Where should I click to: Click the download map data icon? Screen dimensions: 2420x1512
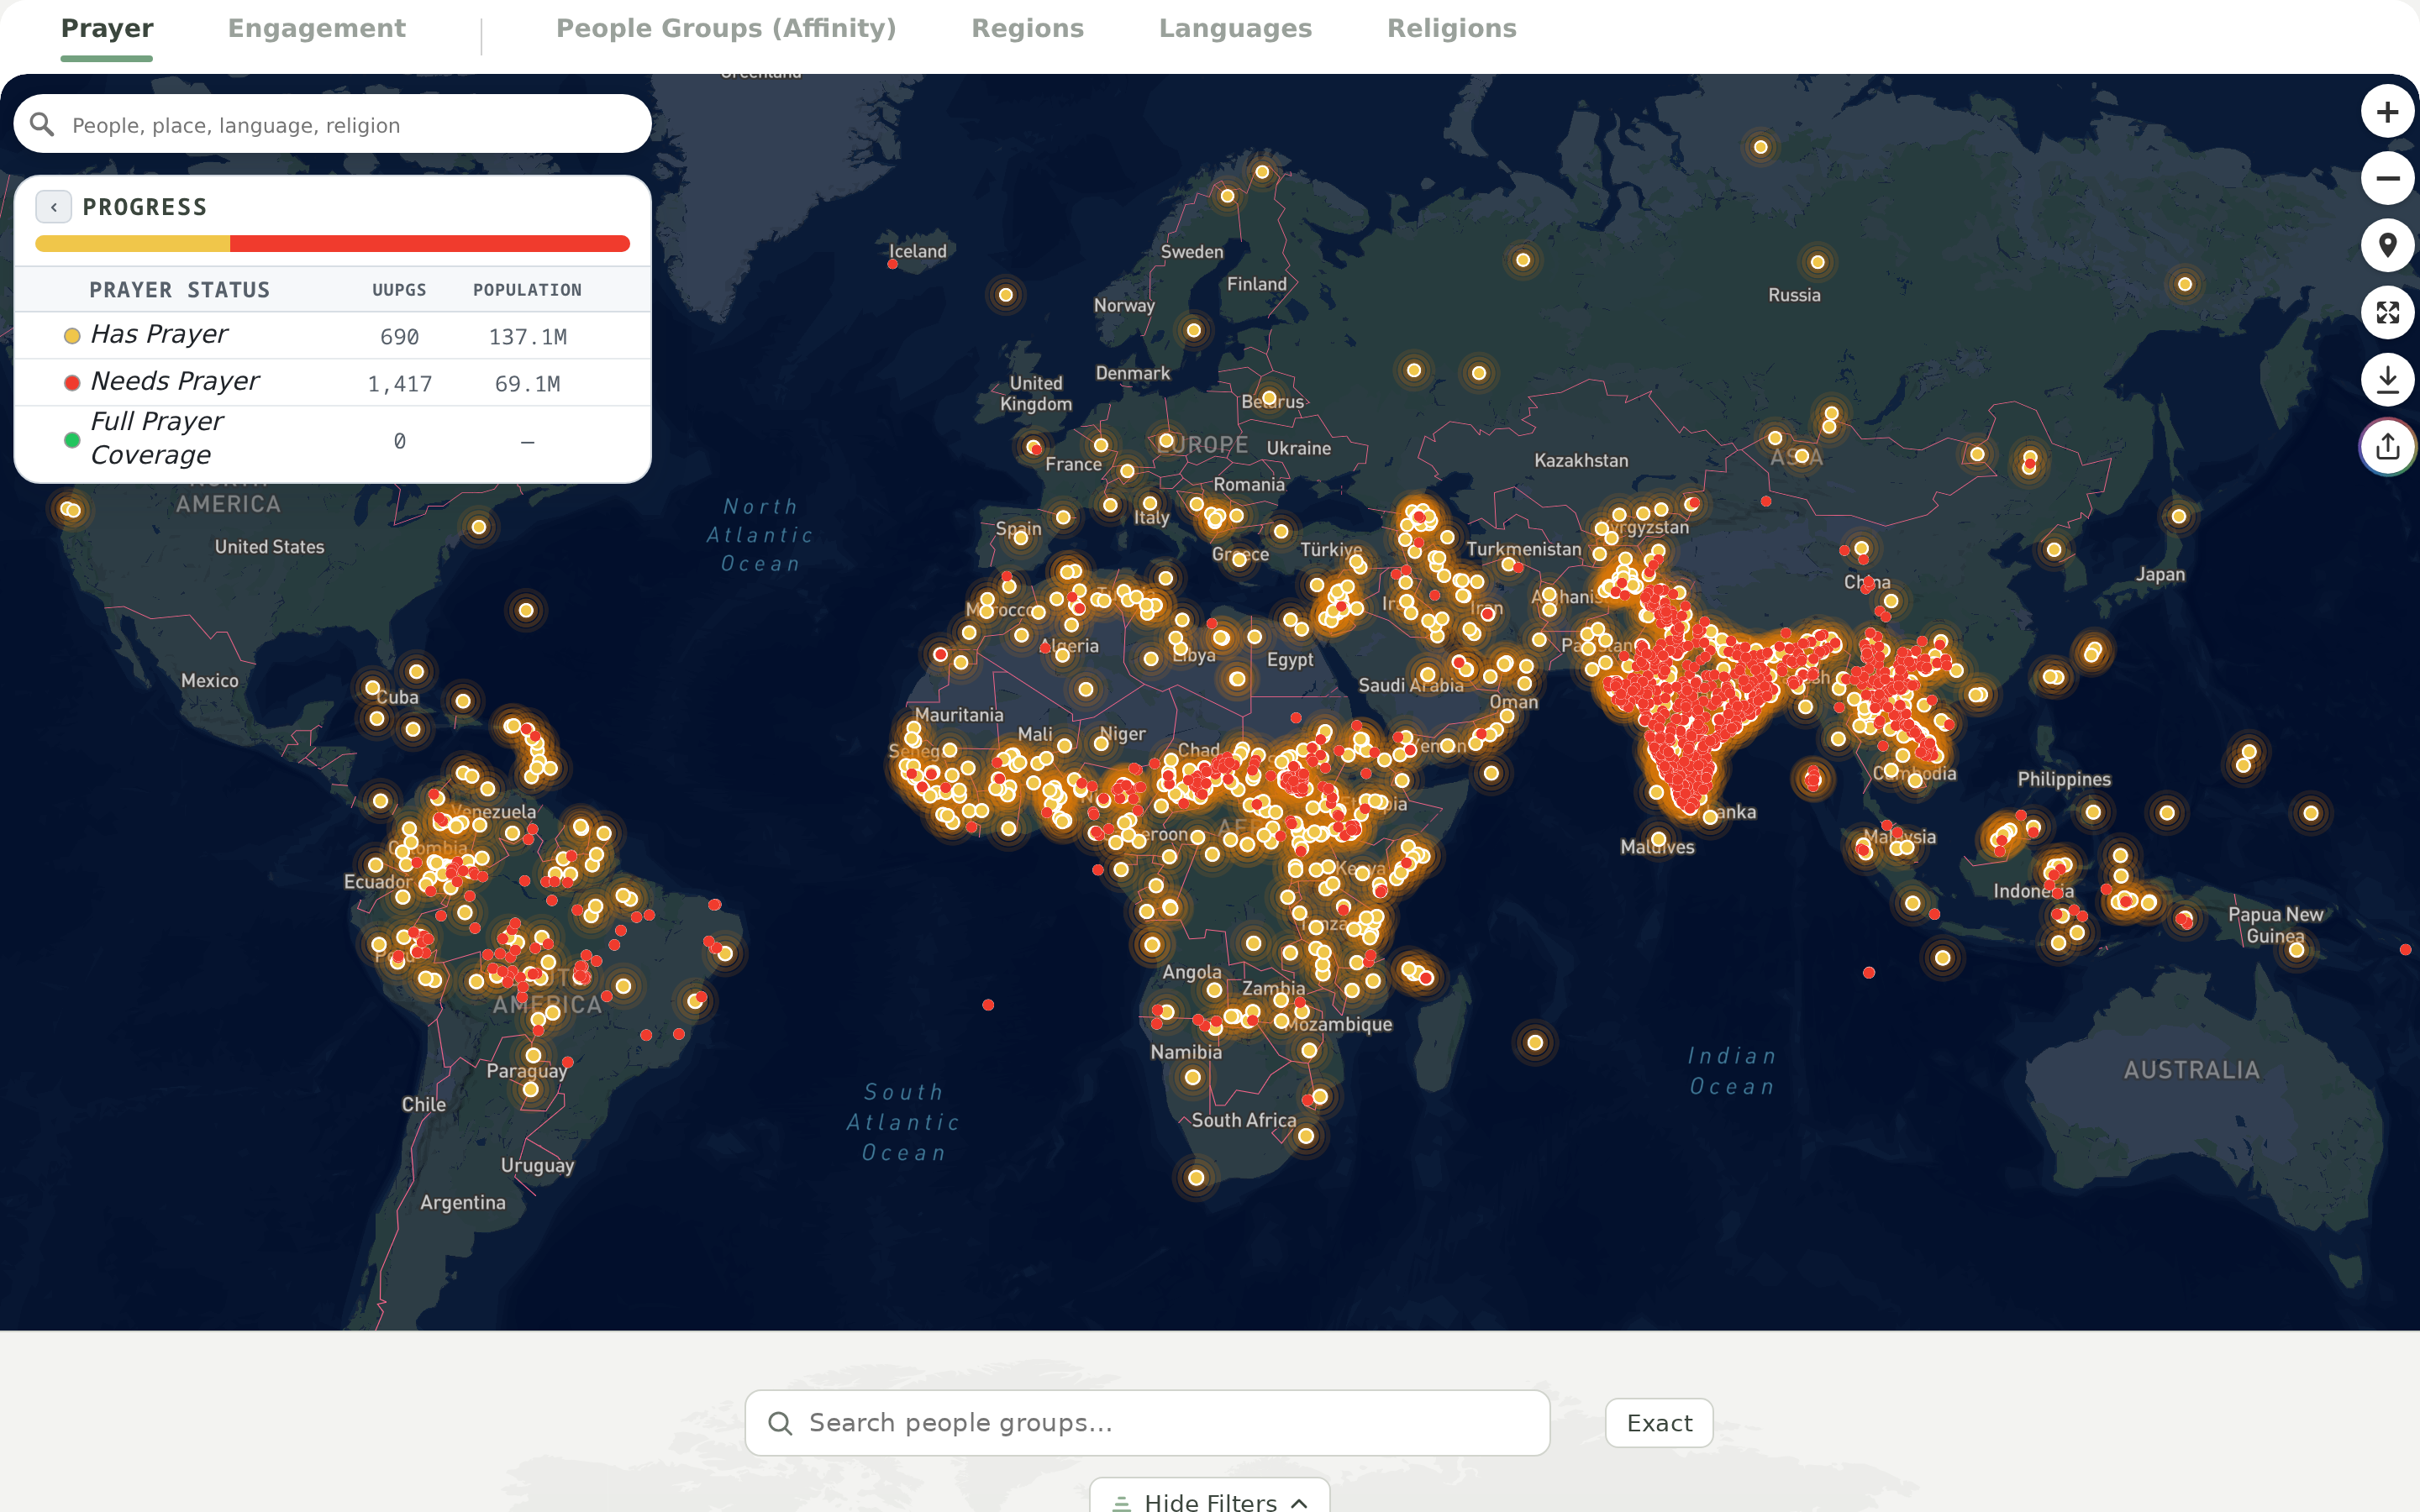2387,380
